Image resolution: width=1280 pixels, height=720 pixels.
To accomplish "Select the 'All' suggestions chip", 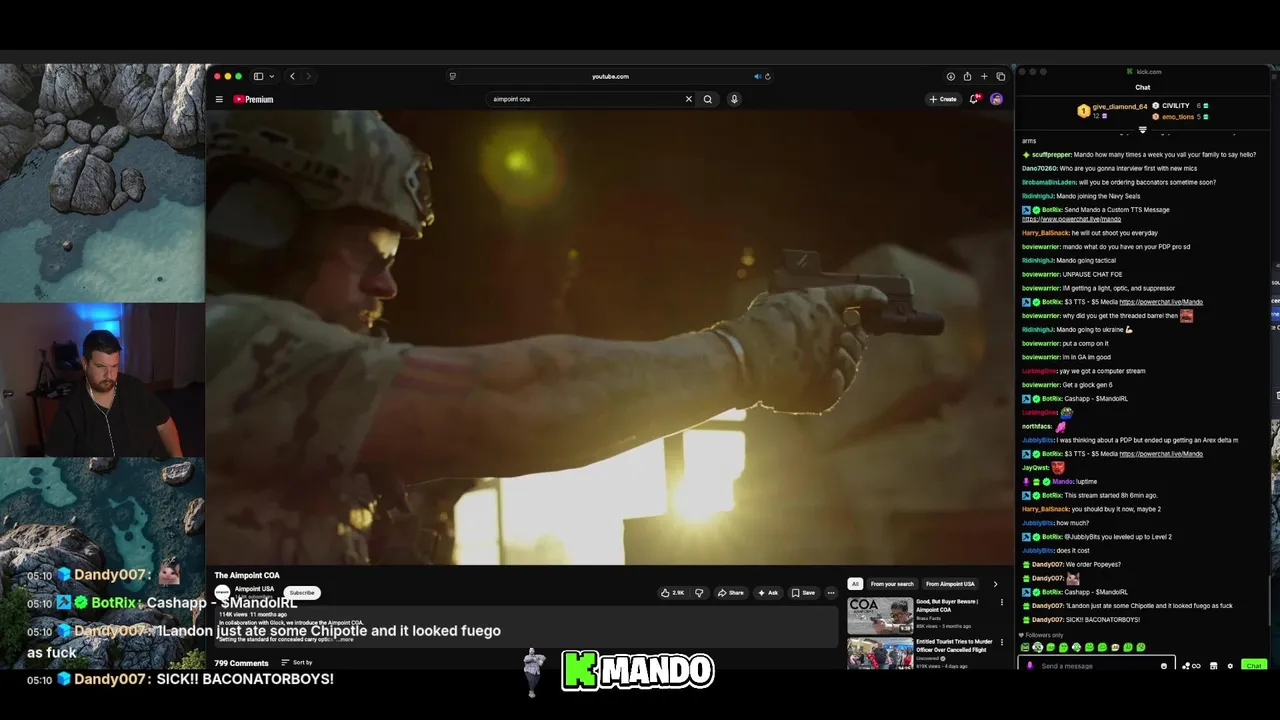I will pyautogui.click(x=855, y=583).
